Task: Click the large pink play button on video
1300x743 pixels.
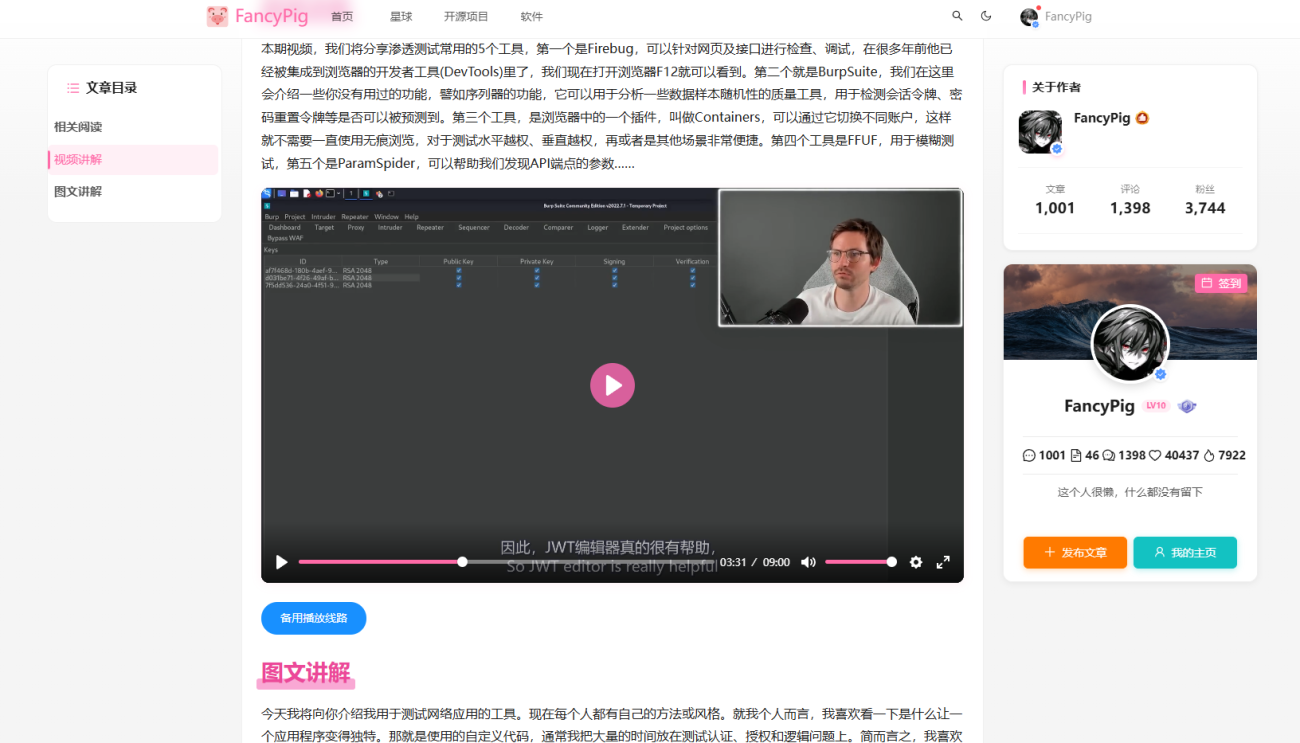Action: [x=612, y=385]
